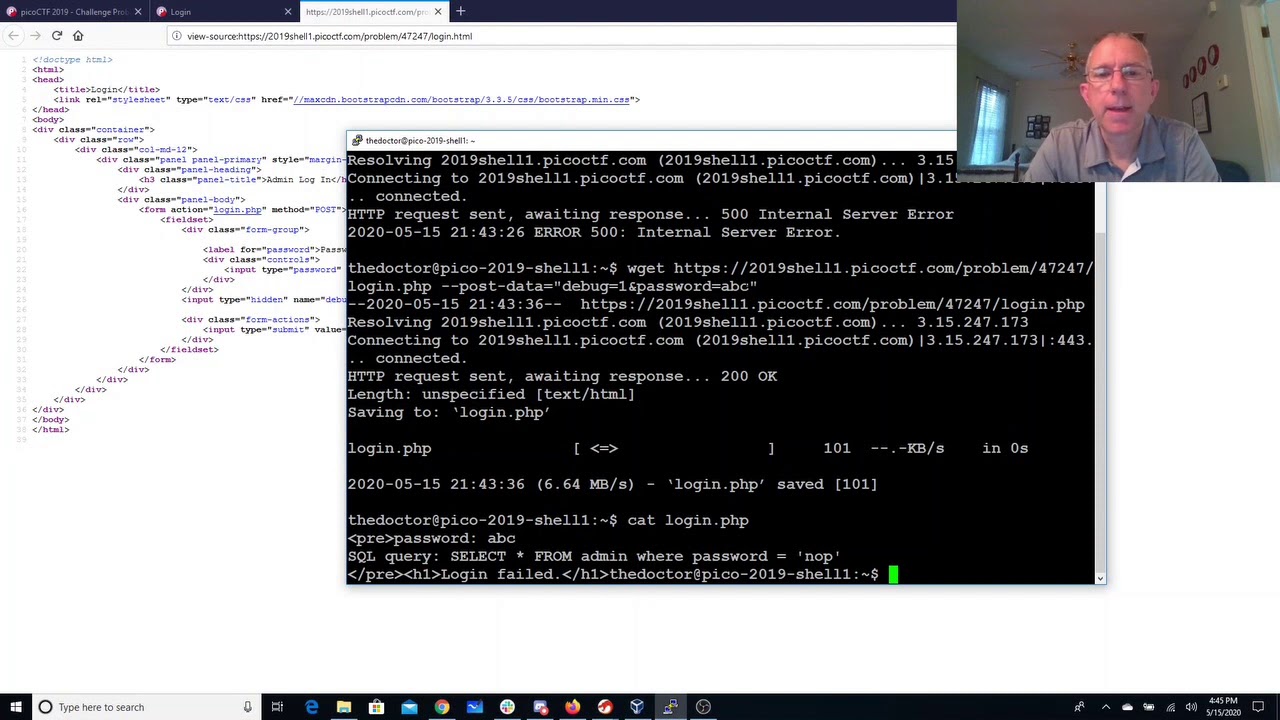Click the OneDrive cloud tray icon
The width and height of the screenshot is (1280, 720).
1128,707
